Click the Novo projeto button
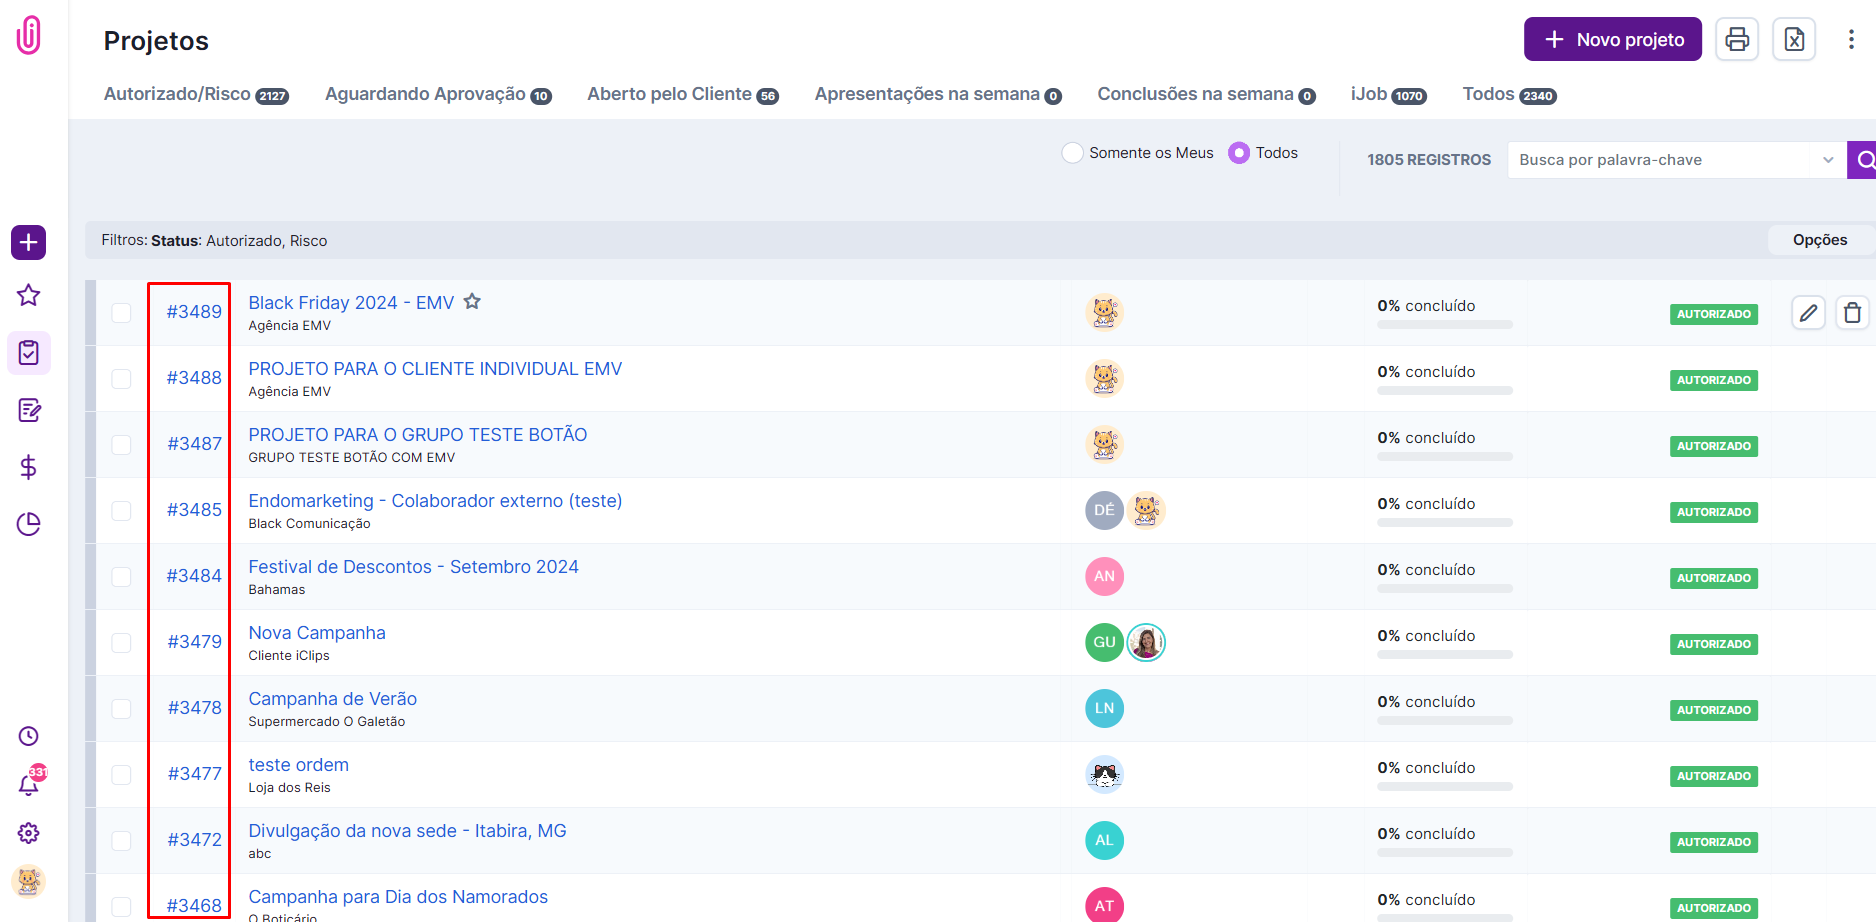The width and height of the screenshot is (1876, 922). point(1612,39)
